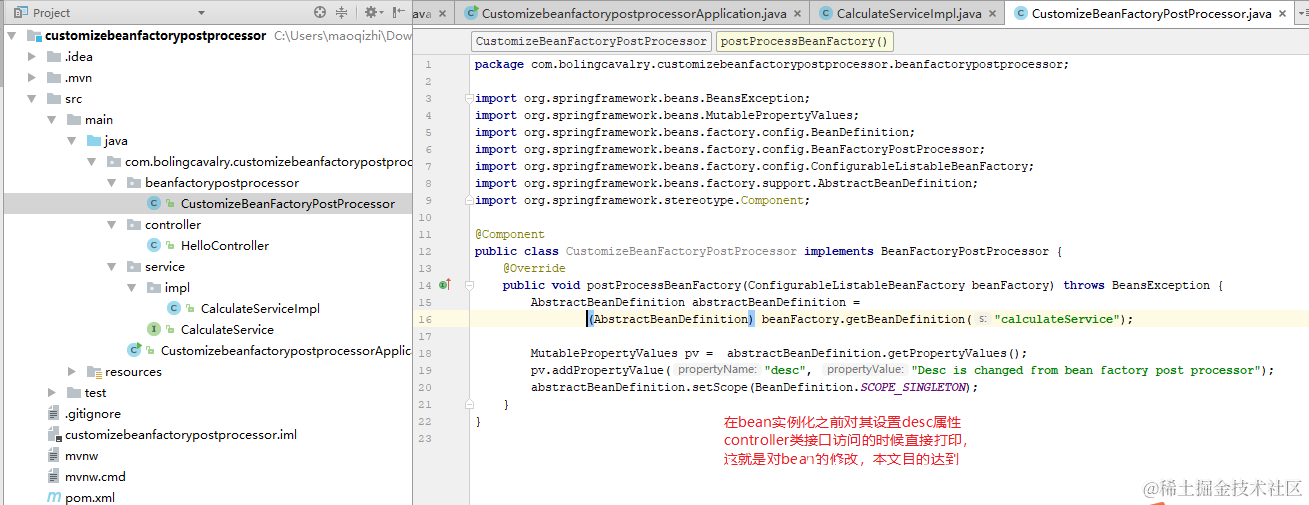Select the .gitignore file

pyautogui.click(x=93, y=413)
